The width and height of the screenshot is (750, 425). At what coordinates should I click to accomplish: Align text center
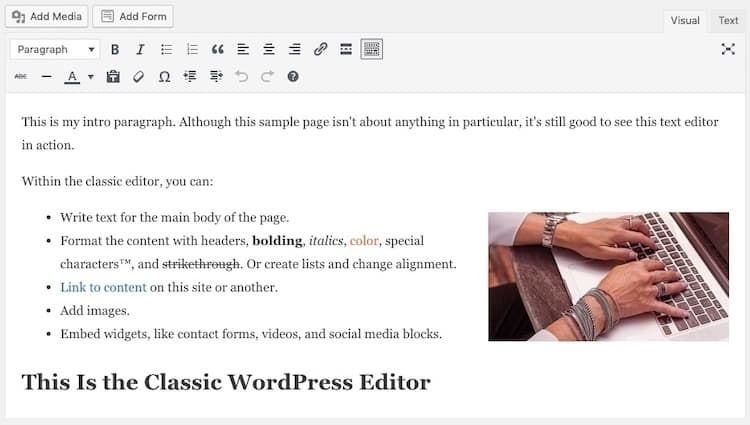(x=269, y=49)
